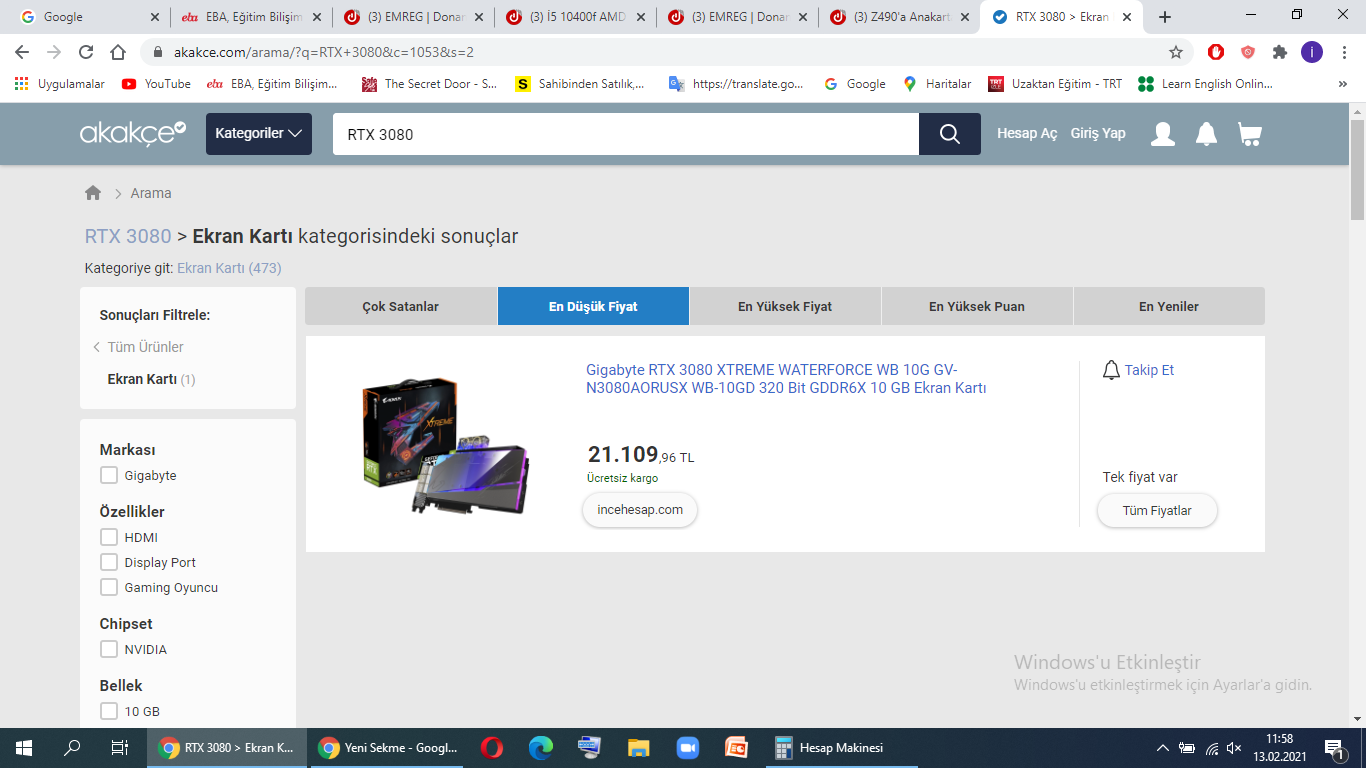Open the Chrome extensions puzzle icon
The width and height of the screenshot is (1366, 768).
(1280, 52)
